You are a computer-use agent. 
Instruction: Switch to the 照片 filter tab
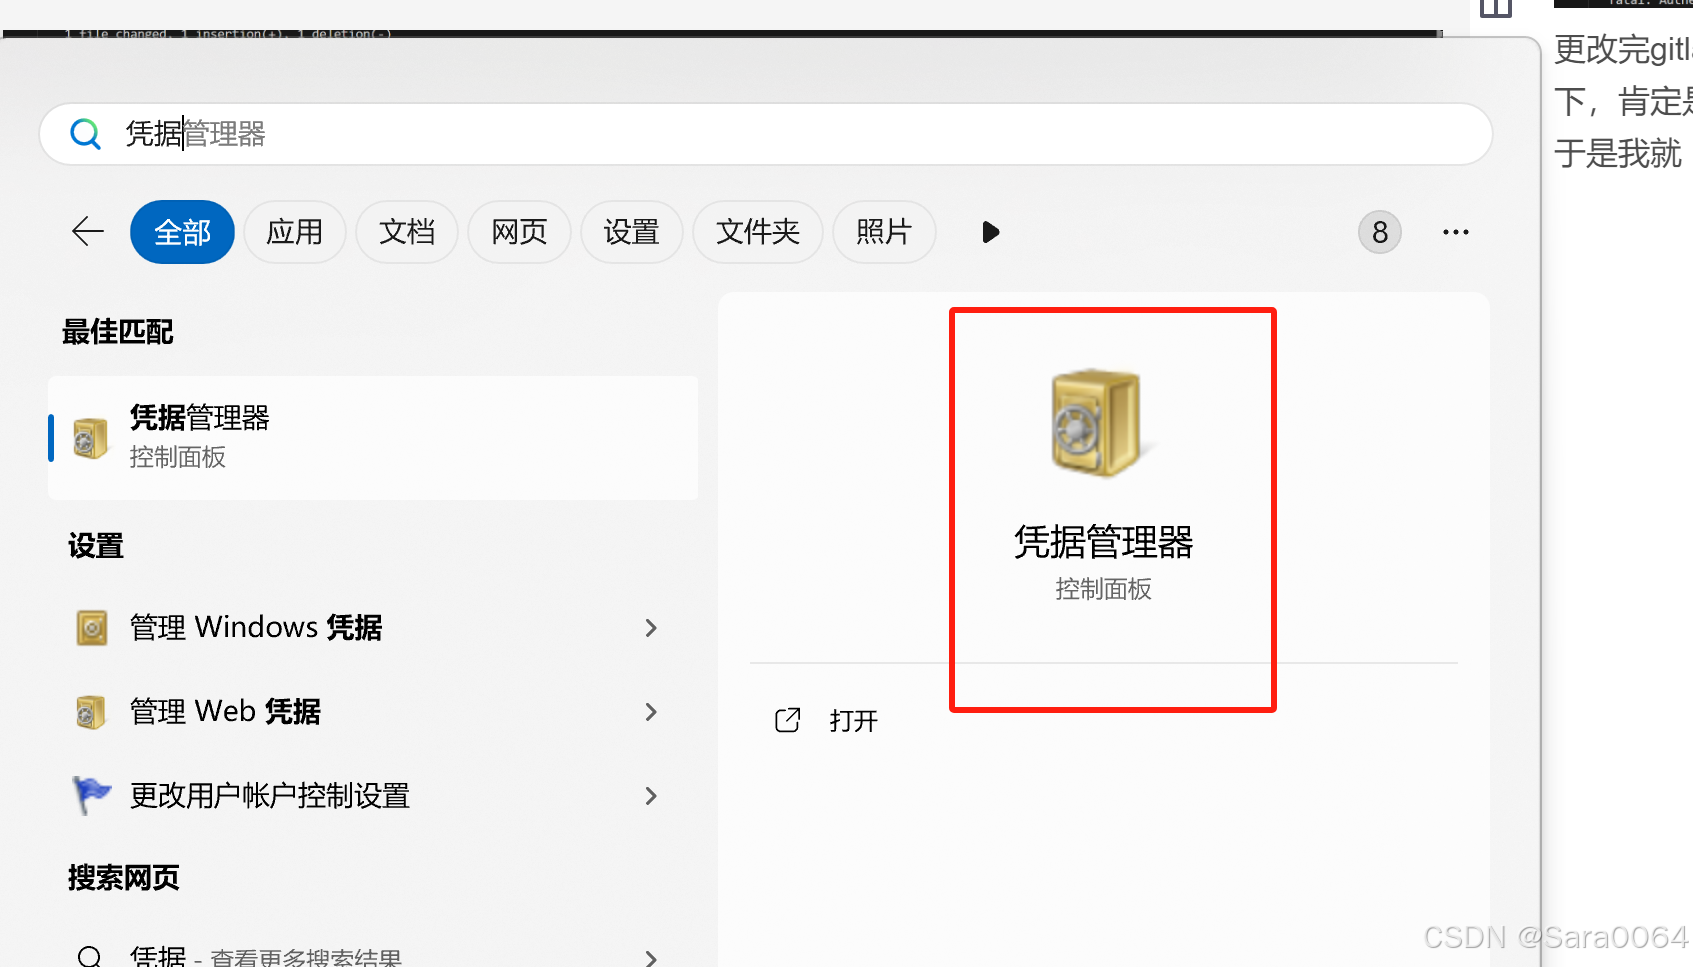click(884, 232)
